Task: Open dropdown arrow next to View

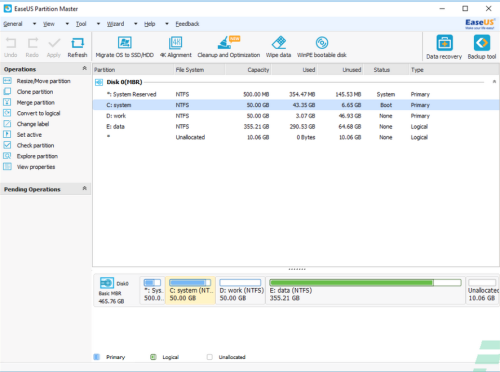Action: [67, 24]
